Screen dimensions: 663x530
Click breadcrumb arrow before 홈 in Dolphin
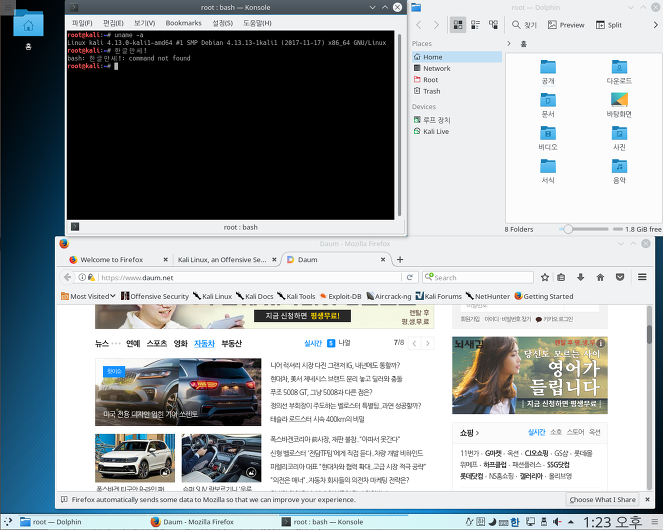coord(509,44)
